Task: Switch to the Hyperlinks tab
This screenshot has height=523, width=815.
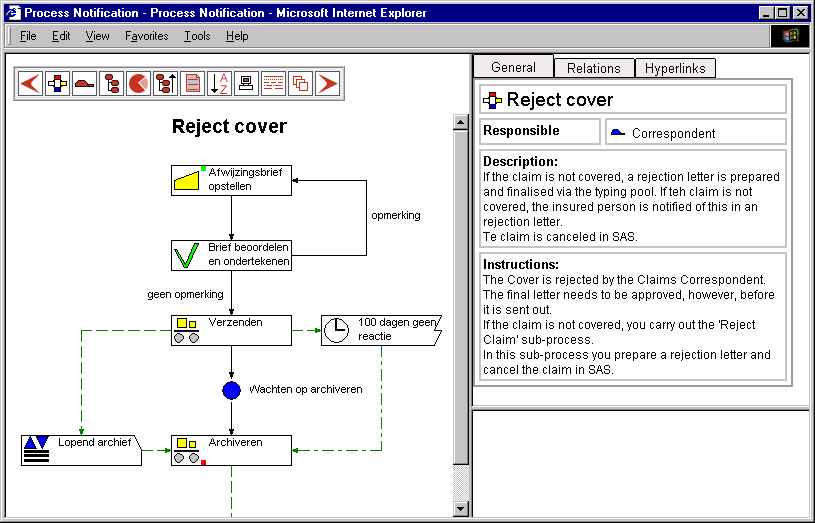Action: click(674, 68)
